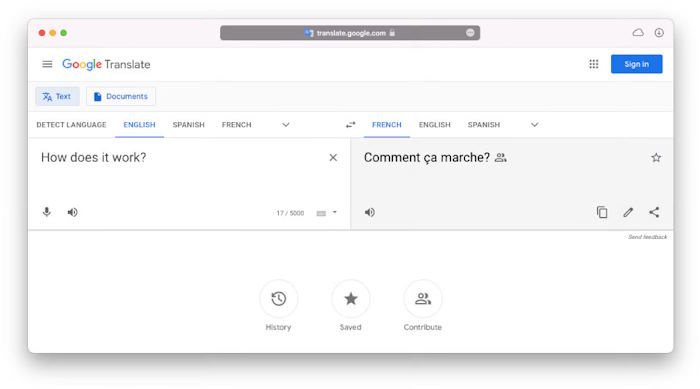Select English as target language
Viewport: 700px width, 389px height.
click(434, 125)
